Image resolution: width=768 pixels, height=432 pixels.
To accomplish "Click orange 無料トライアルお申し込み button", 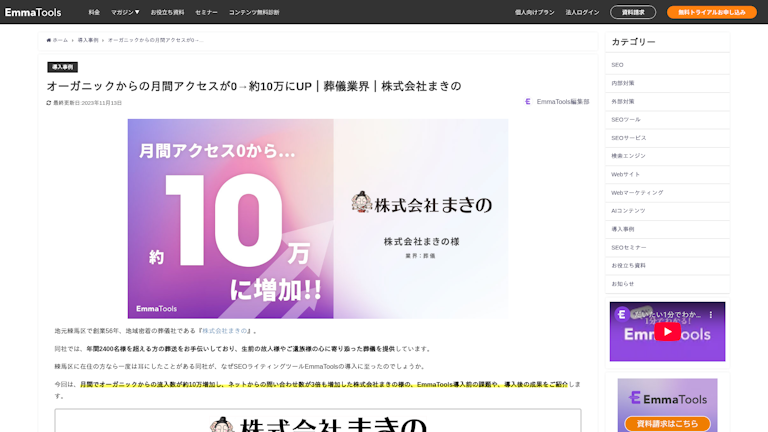I will point(712,12).
